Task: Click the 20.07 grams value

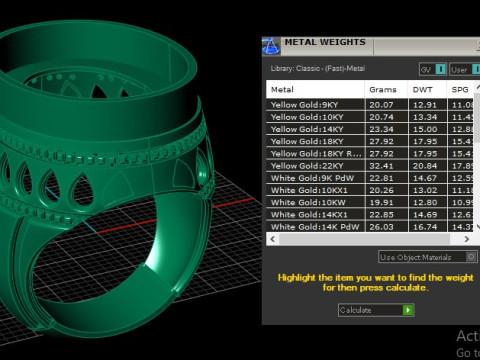Action: click(381, 105)
